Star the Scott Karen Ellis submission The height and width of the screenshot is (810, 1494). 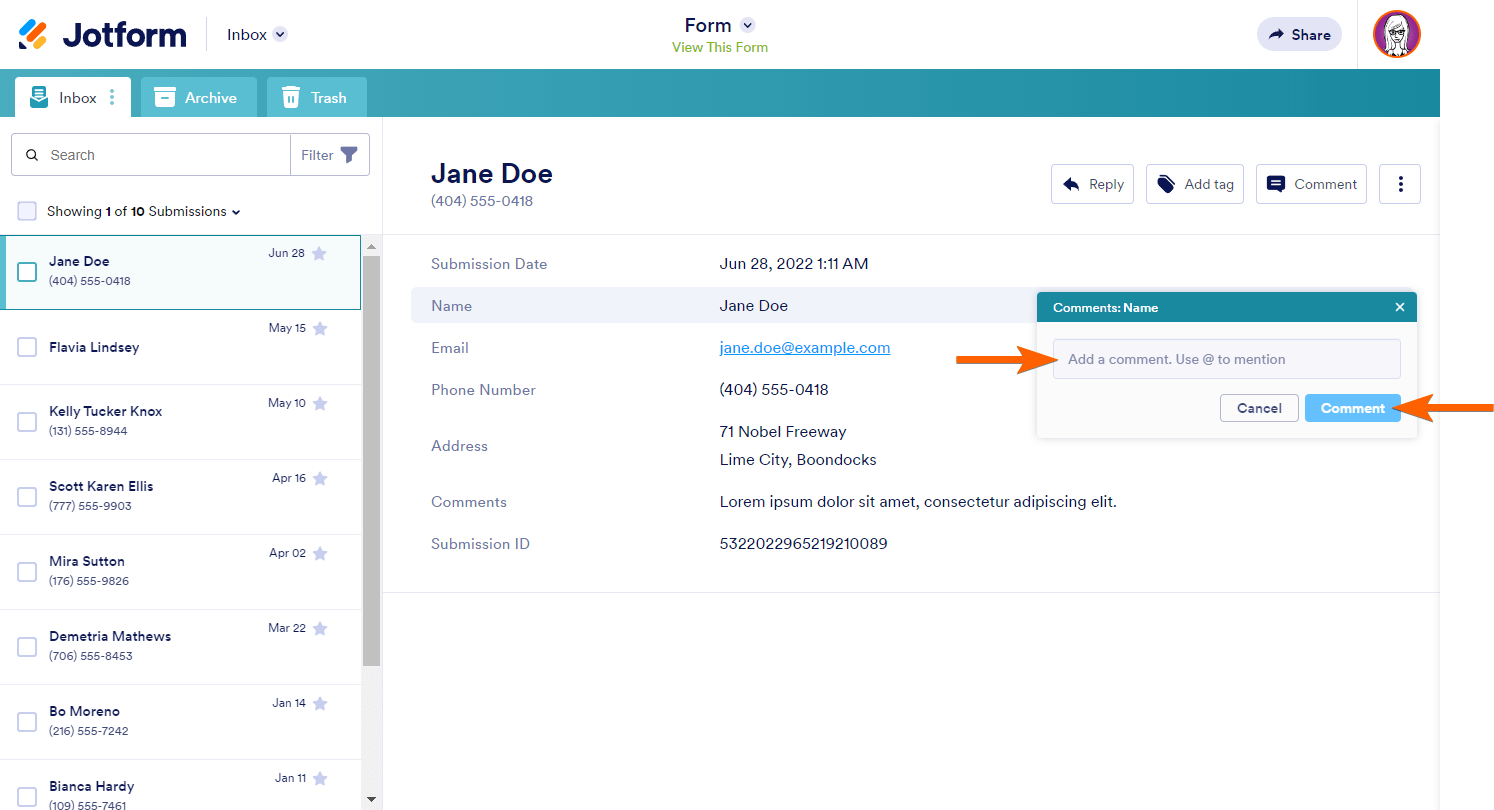pos(320,478)
